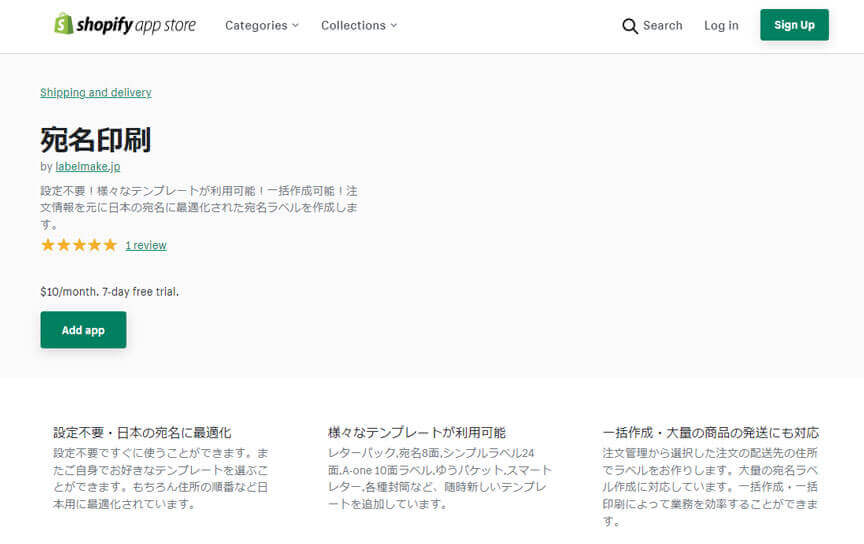Click the app title 宛名印刷
The image size is (864, 544).
point(95,139)
